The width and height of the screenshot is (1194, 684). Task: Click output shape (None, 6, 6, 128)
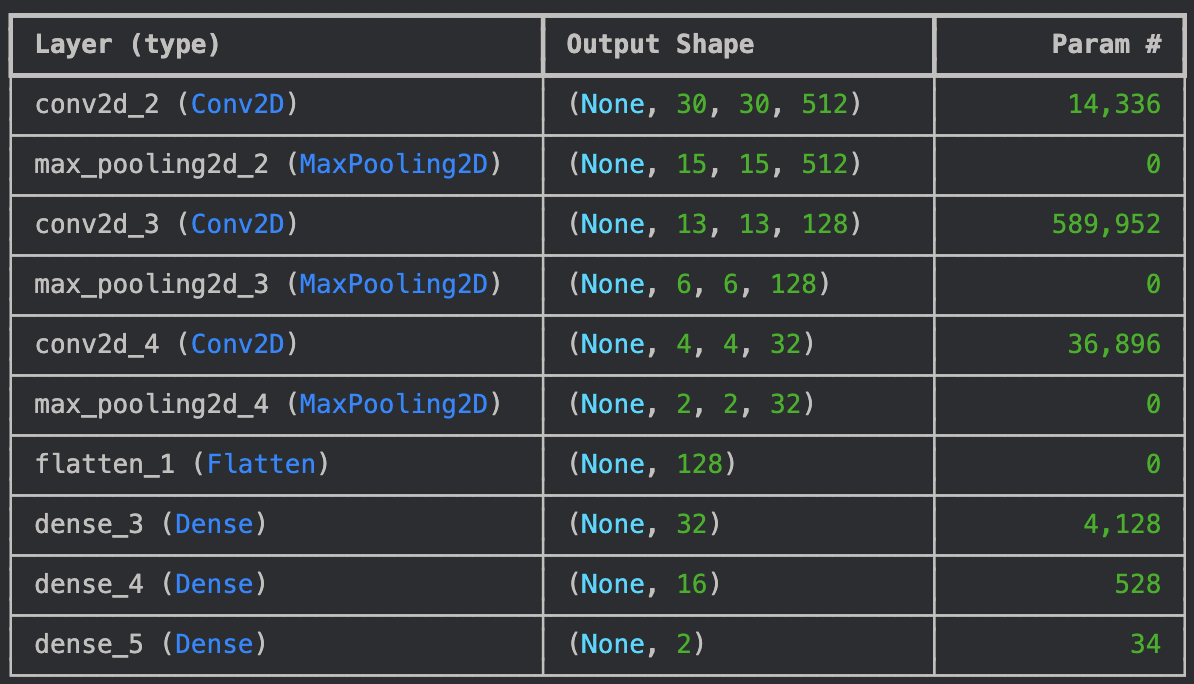[x=698, y=285]
